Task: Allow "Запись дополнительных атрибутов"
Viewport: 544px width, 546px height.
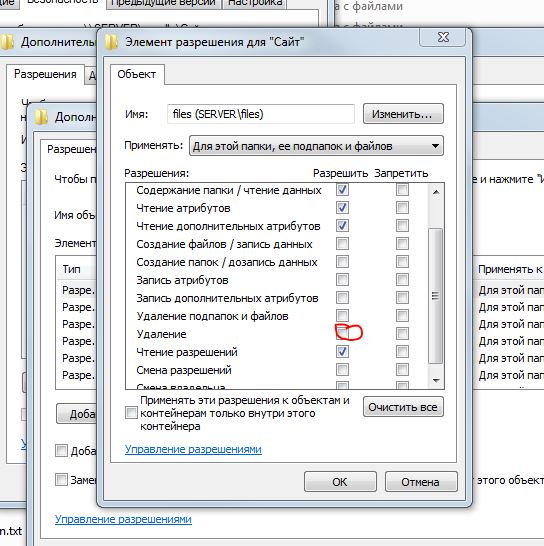Action: click(342, 298)
